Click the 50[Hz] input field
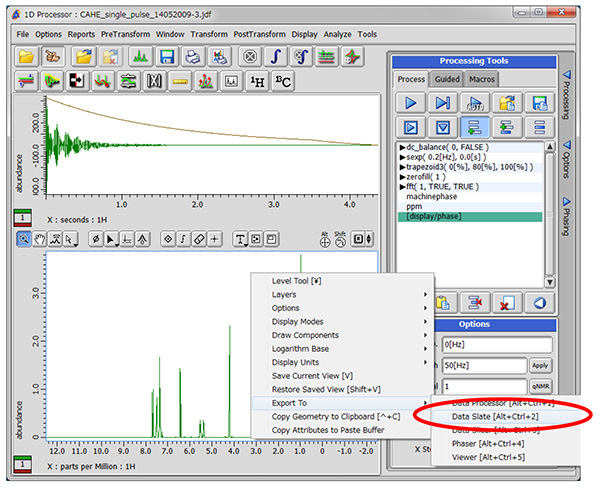This screenshot has height=488, width=600. (x=484, y=366)
